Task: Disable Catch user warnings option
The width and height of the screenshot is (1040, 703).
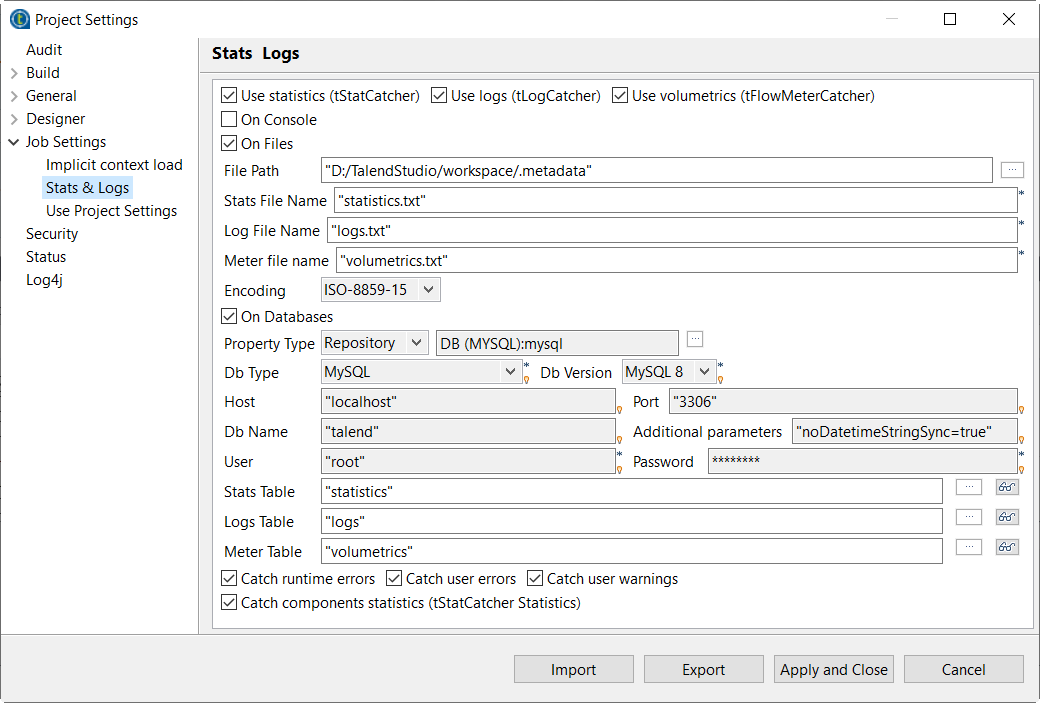Action: point(535,579)
